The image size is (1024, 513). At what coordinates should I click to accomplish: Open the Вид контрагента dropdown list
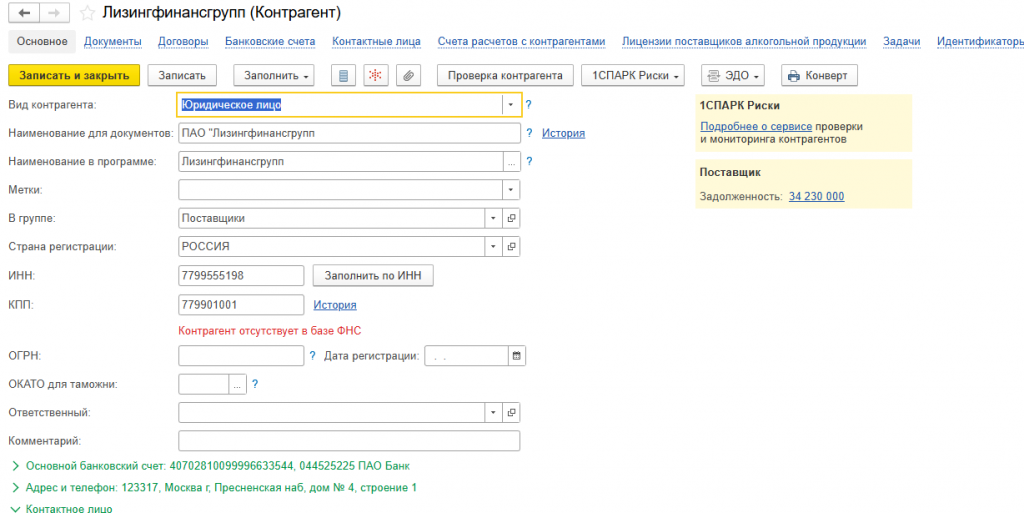pyautogui.click(x=510, y=105)
